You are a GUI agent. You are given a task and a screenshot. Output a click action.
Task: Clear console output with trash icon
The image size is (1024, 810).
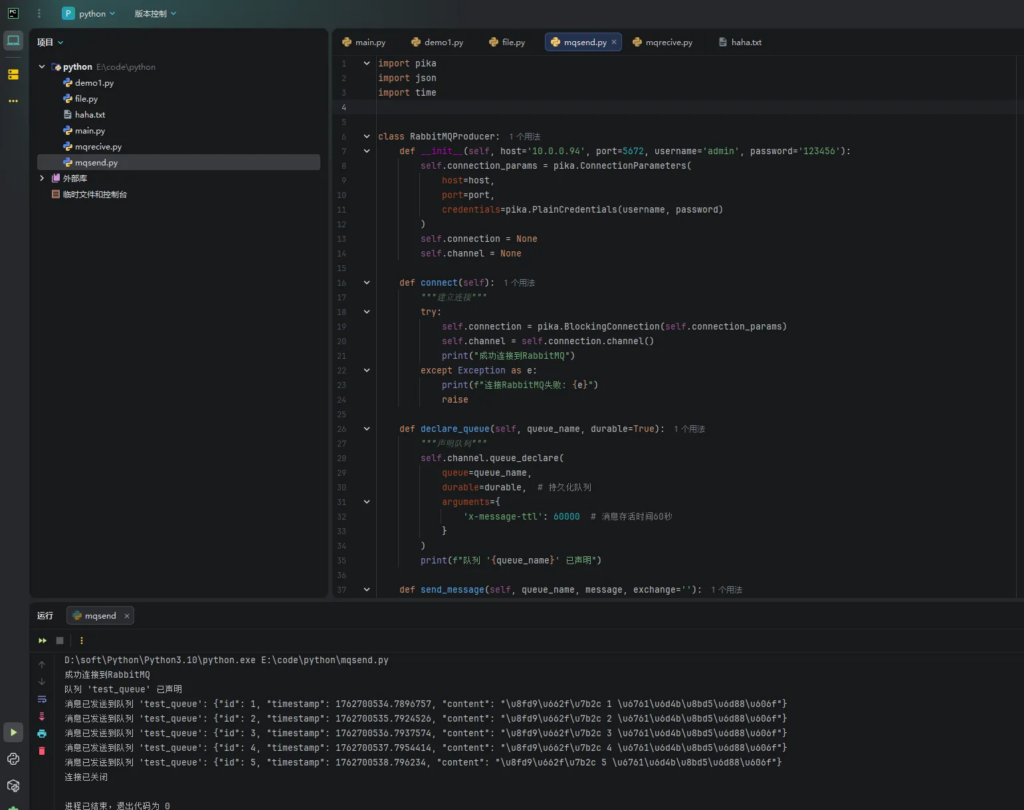pyautogui.click(x=42, y=750)
